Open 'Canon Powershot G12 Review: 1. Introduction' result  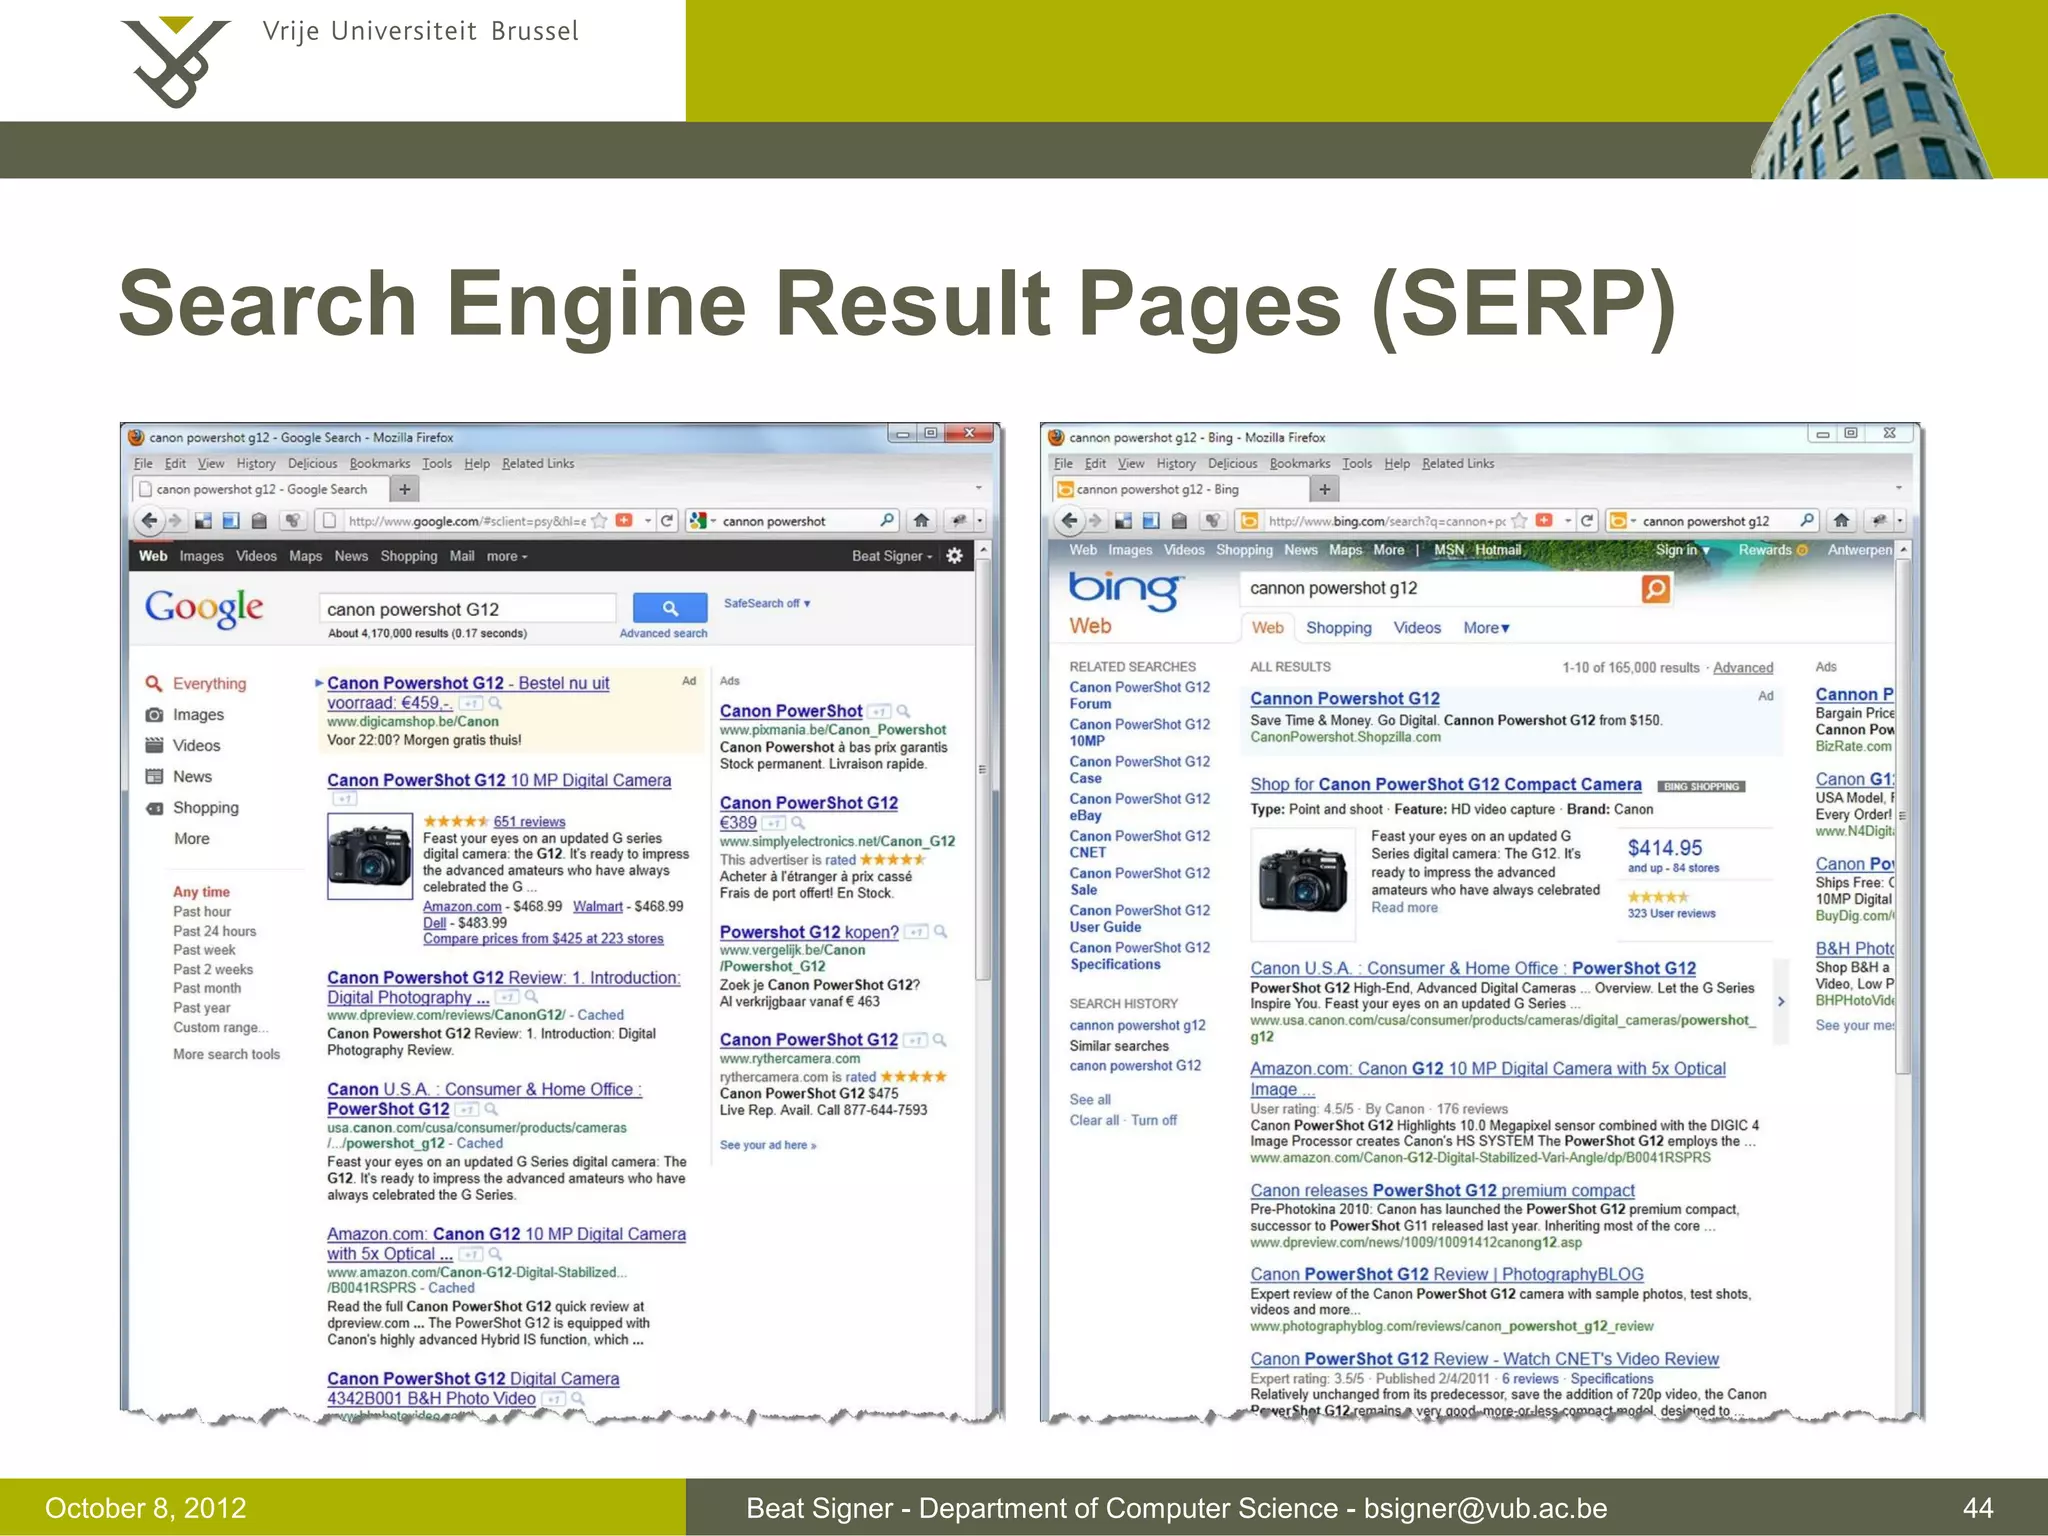[x=503, y=987]
